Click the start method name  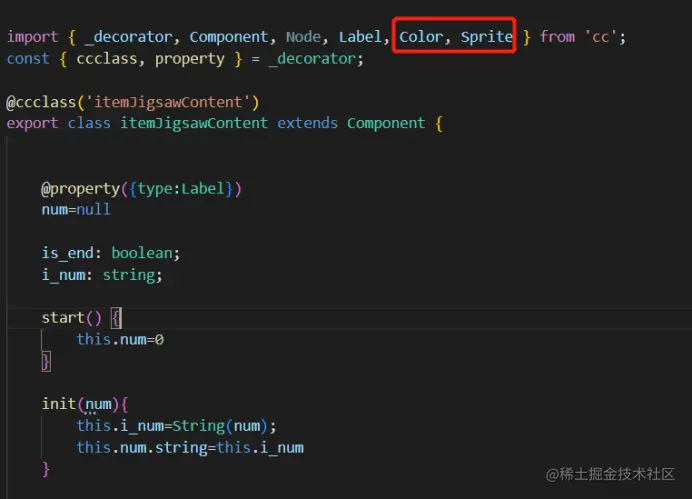click(63, 318)
